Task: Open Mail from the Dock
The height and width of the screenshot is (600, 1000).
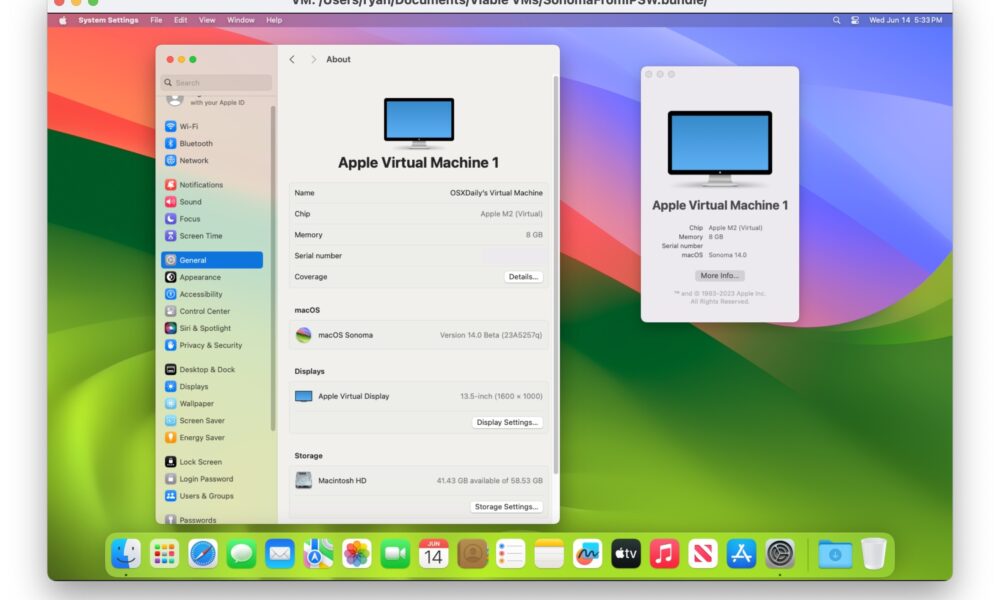Action: point(280,553)
